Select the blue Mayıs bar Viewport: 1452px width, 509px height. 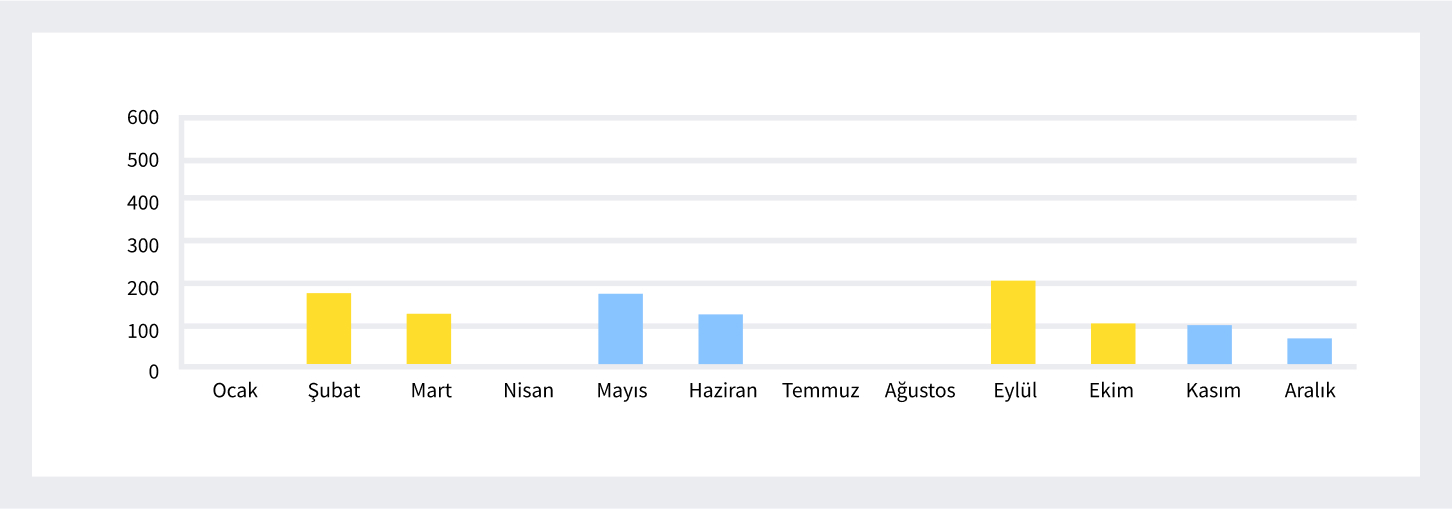(620, 329)
